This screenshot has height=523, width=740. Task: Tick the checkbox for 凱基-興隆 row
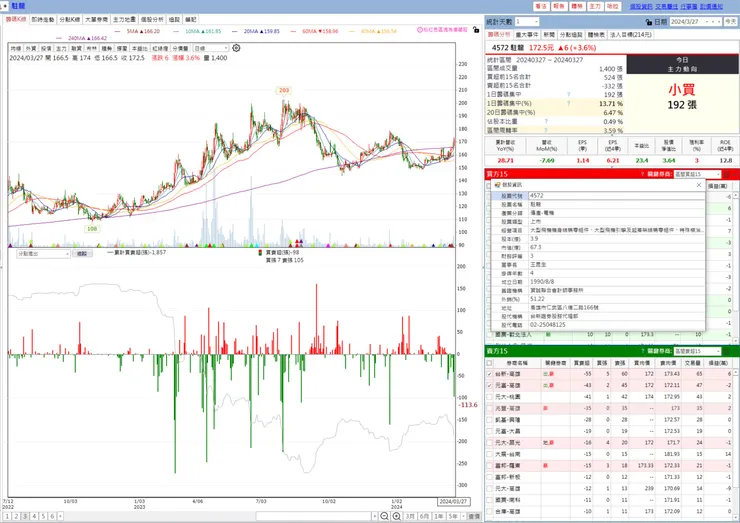click(489, 420)
